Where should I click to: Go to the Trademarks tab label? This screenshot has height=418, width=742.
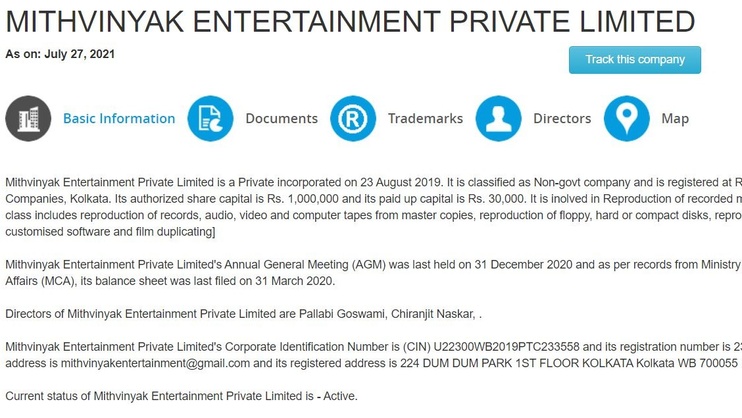425,118
